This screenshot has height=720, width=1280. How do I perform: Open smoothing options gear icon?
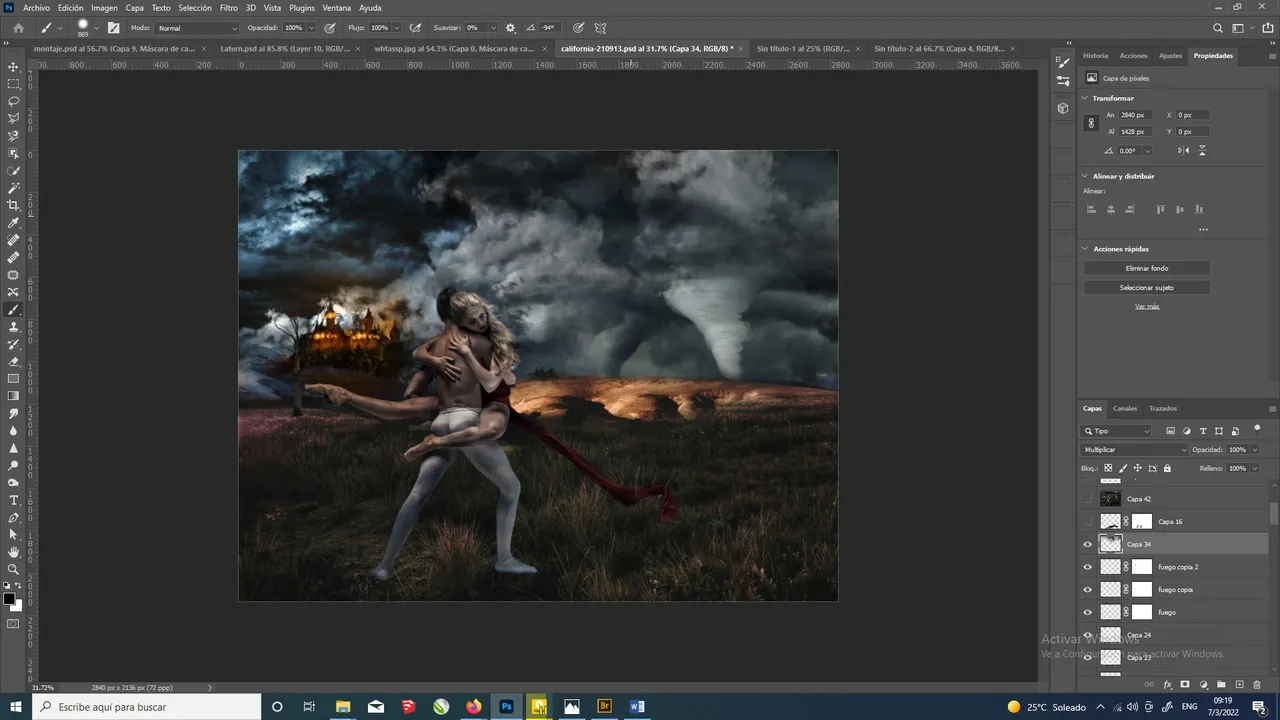tap(511, 28)
